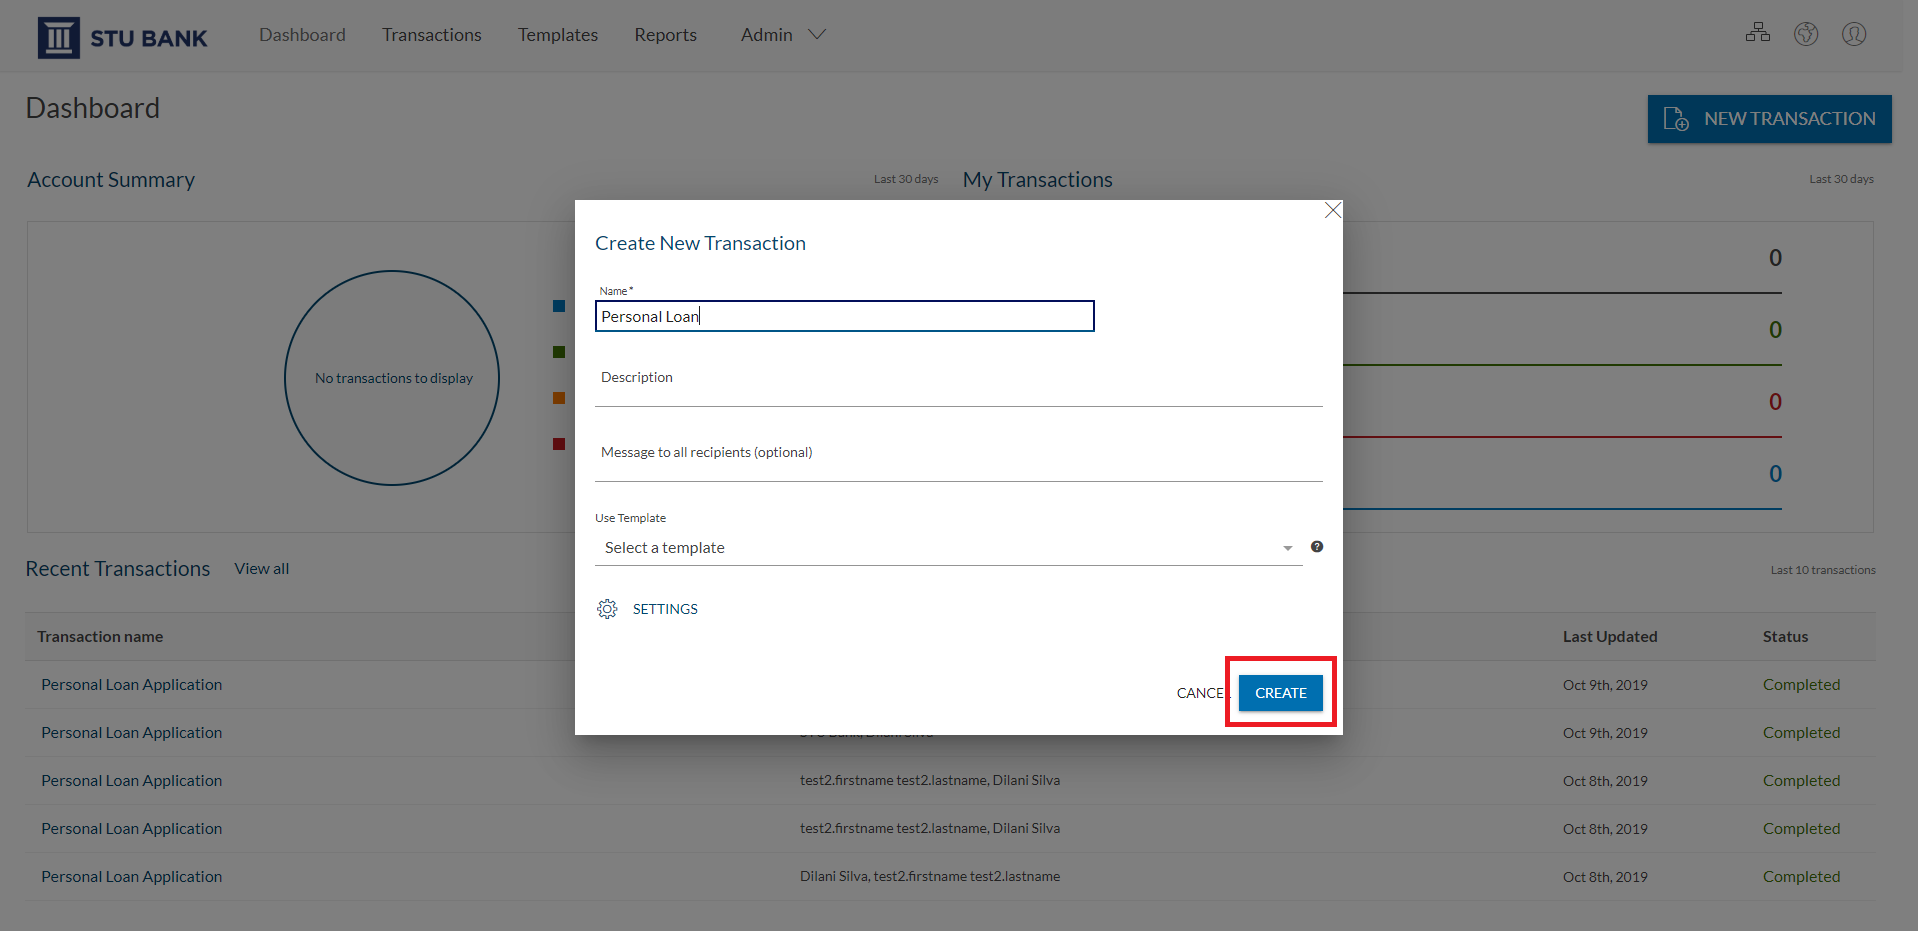1918x931 pixels.
Task: Click the settings gear icon
Action: [607, 609]
